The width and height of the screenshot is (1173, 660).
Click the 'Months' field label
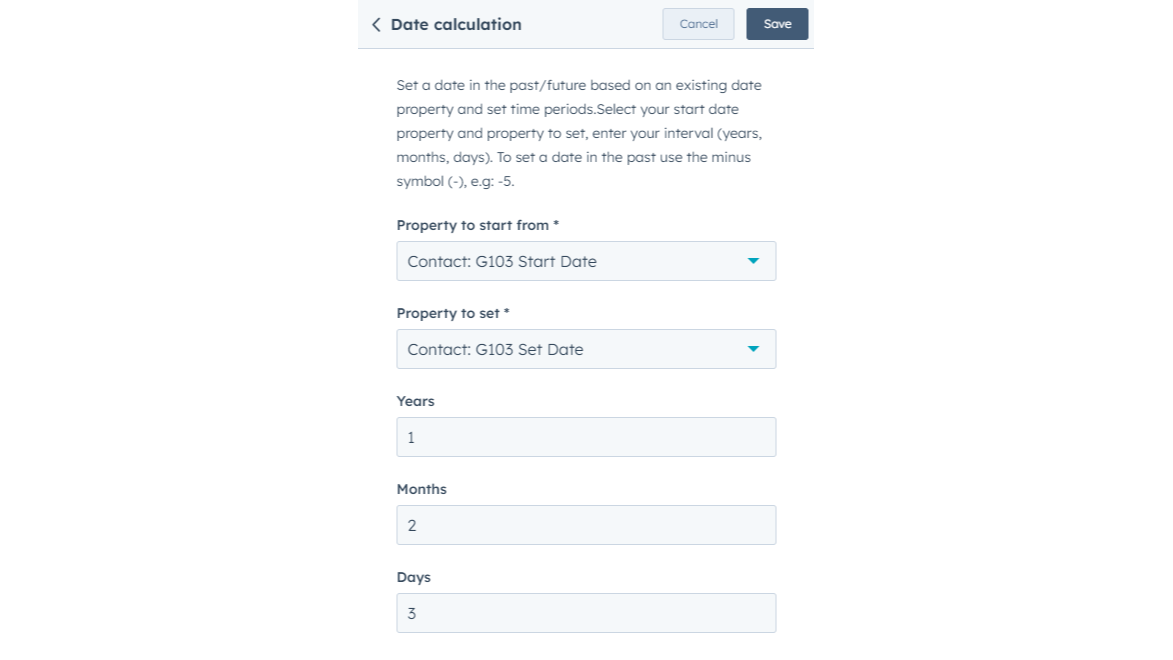pyautogui.click(x=421, y=489)
